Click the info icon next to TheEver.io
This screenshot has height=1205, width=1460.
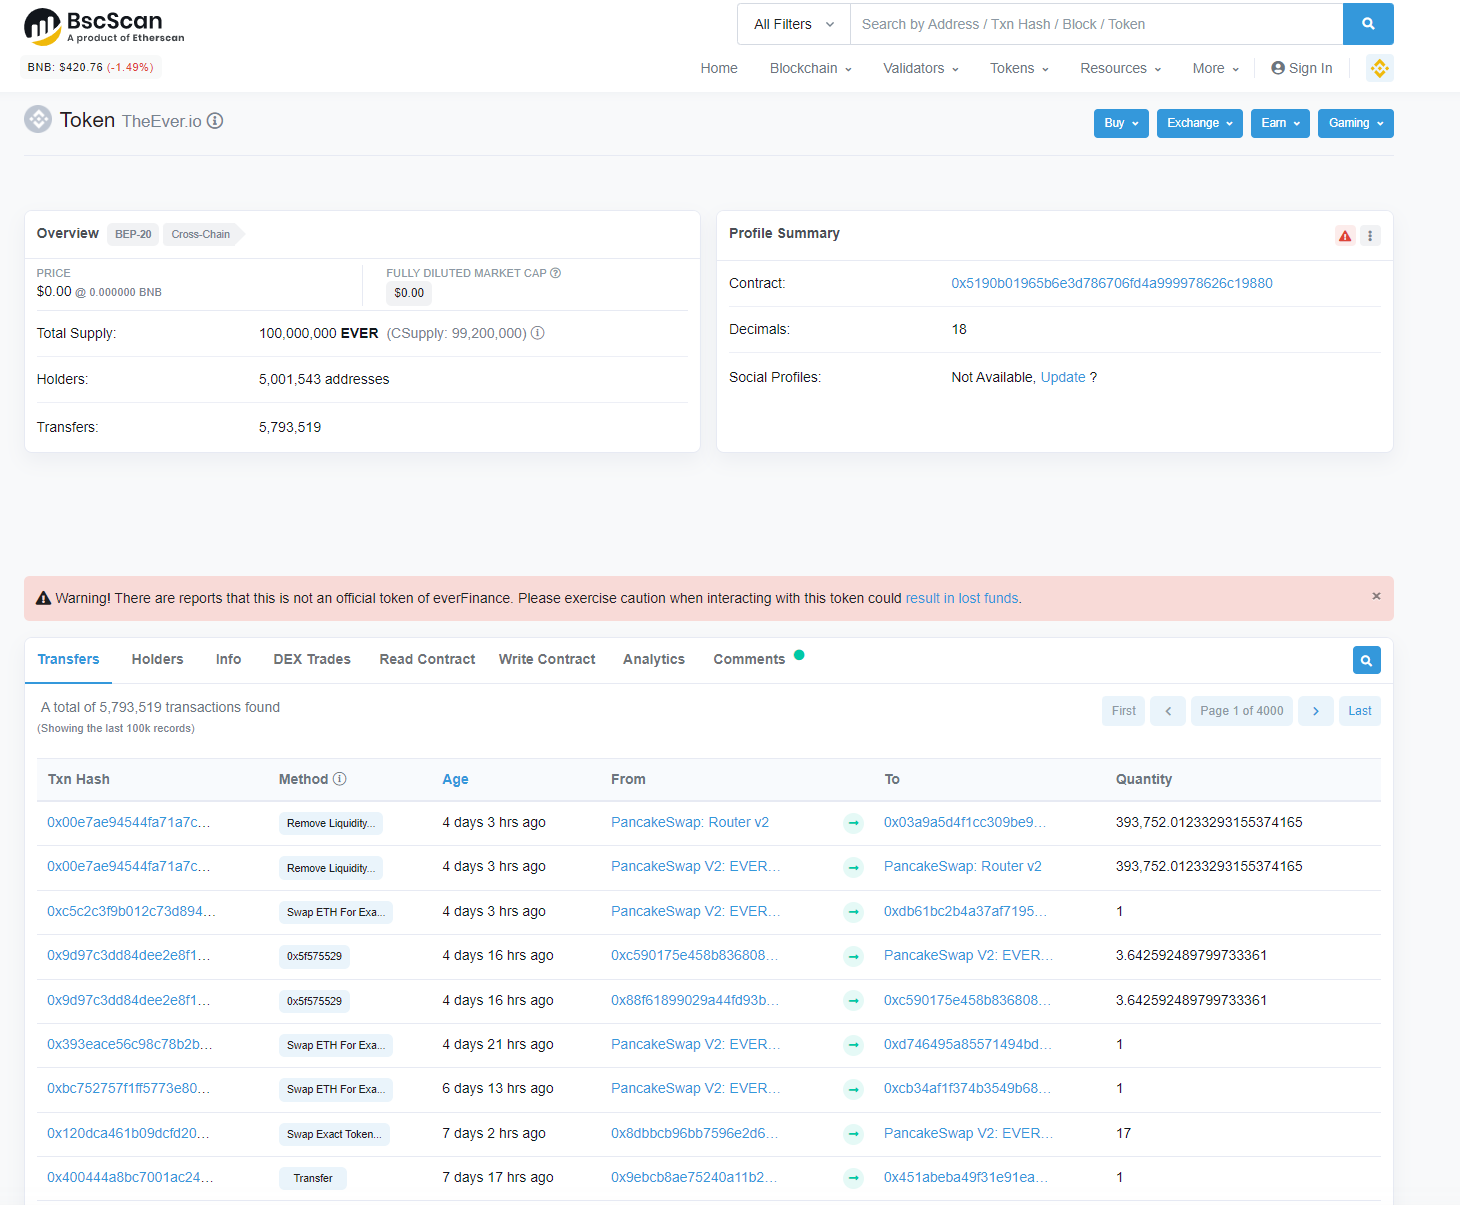click(215, 121)
